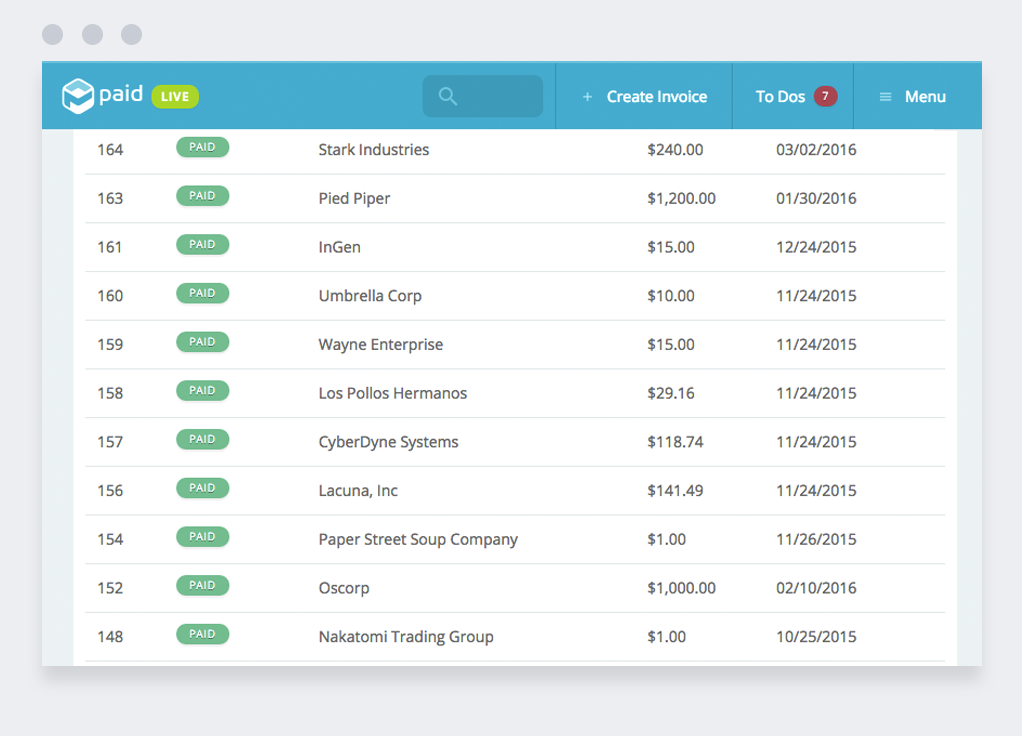Image resolution: width=1022 pixels, height=736 pixels.
Task: Select CyberDyne Systems customer name
Action: (x=388, y=442)
